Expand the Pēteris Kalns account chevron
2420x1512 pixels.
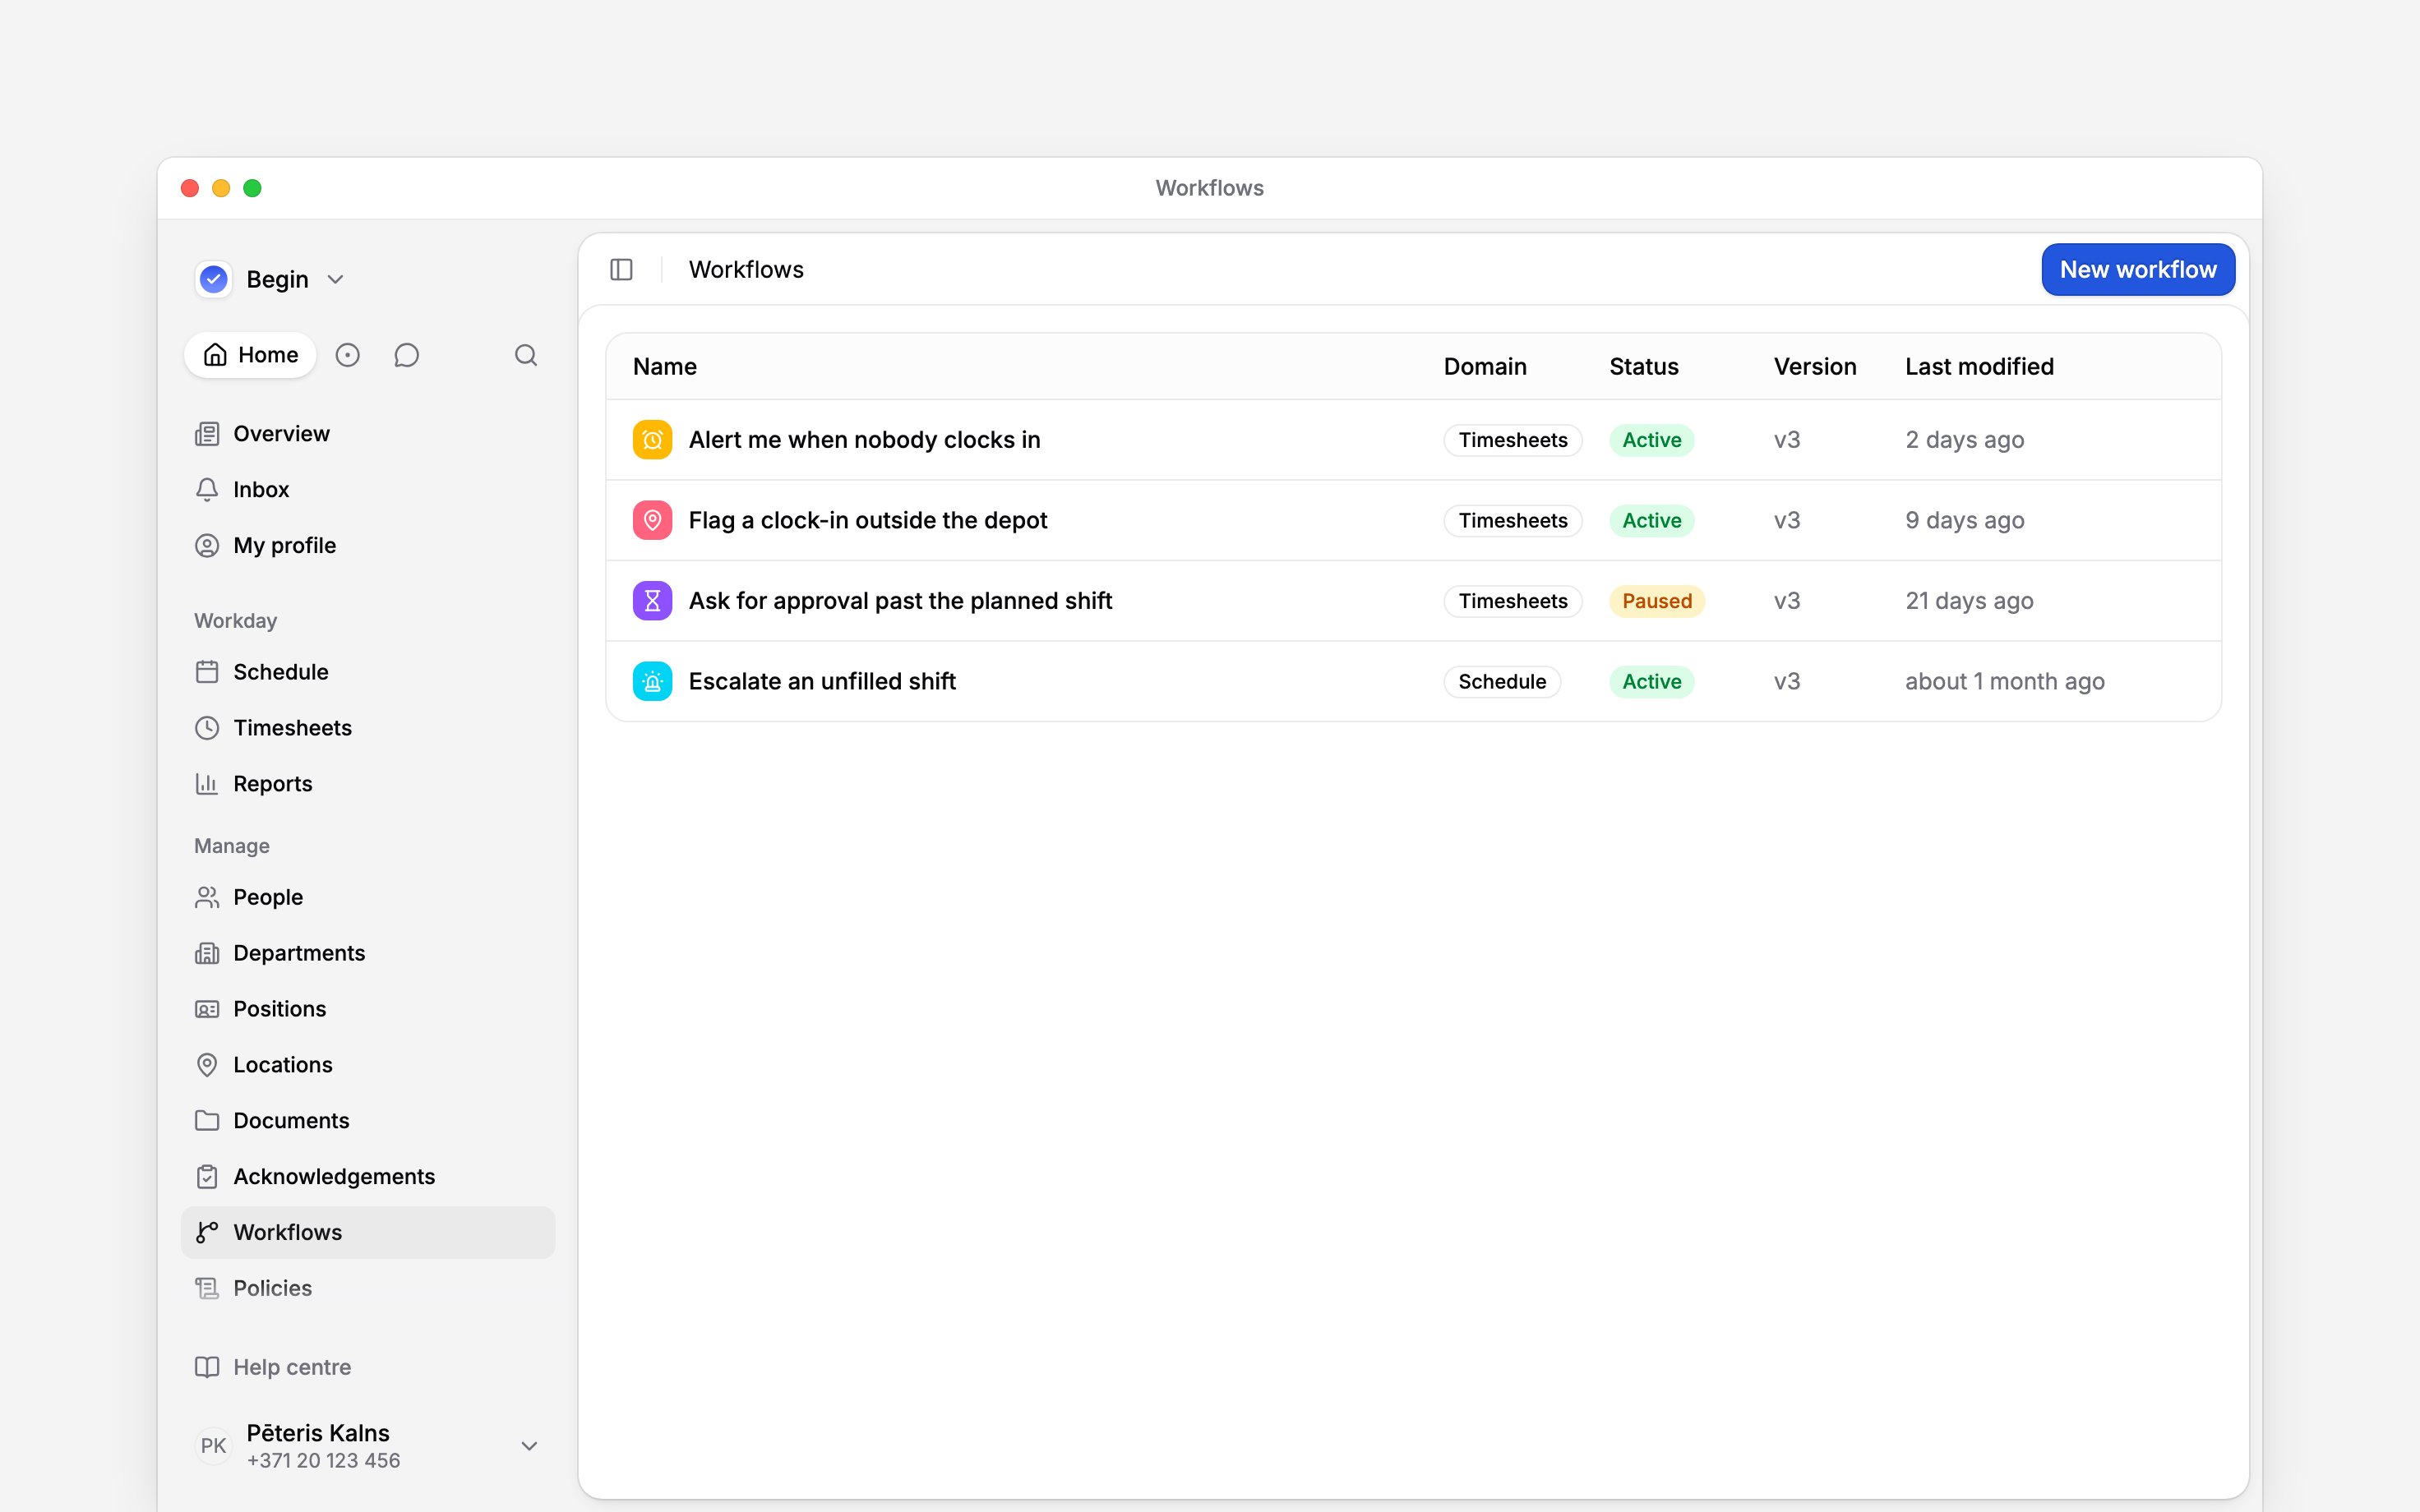click(x=530, y=1446)
